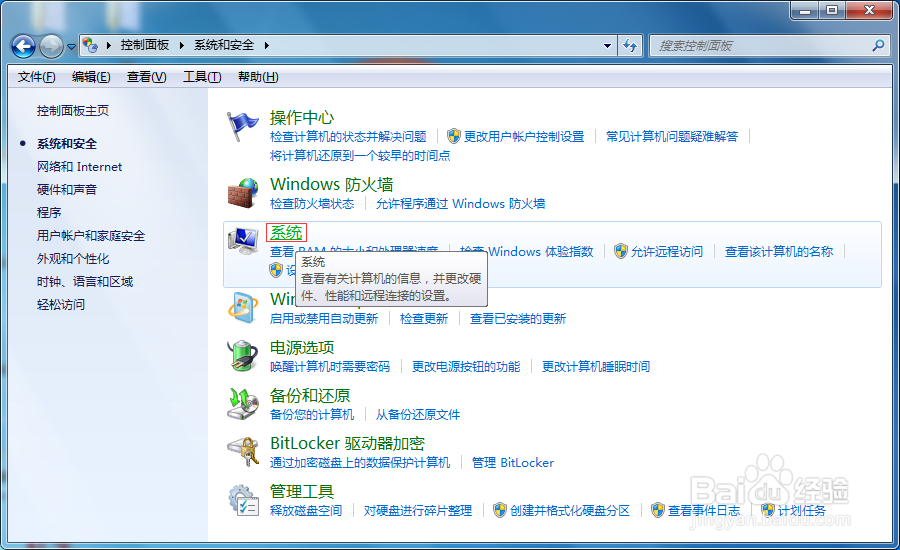Click 查看该计算机的名称 link
This screenshot has height=550, width=900.
coord(779,251)
